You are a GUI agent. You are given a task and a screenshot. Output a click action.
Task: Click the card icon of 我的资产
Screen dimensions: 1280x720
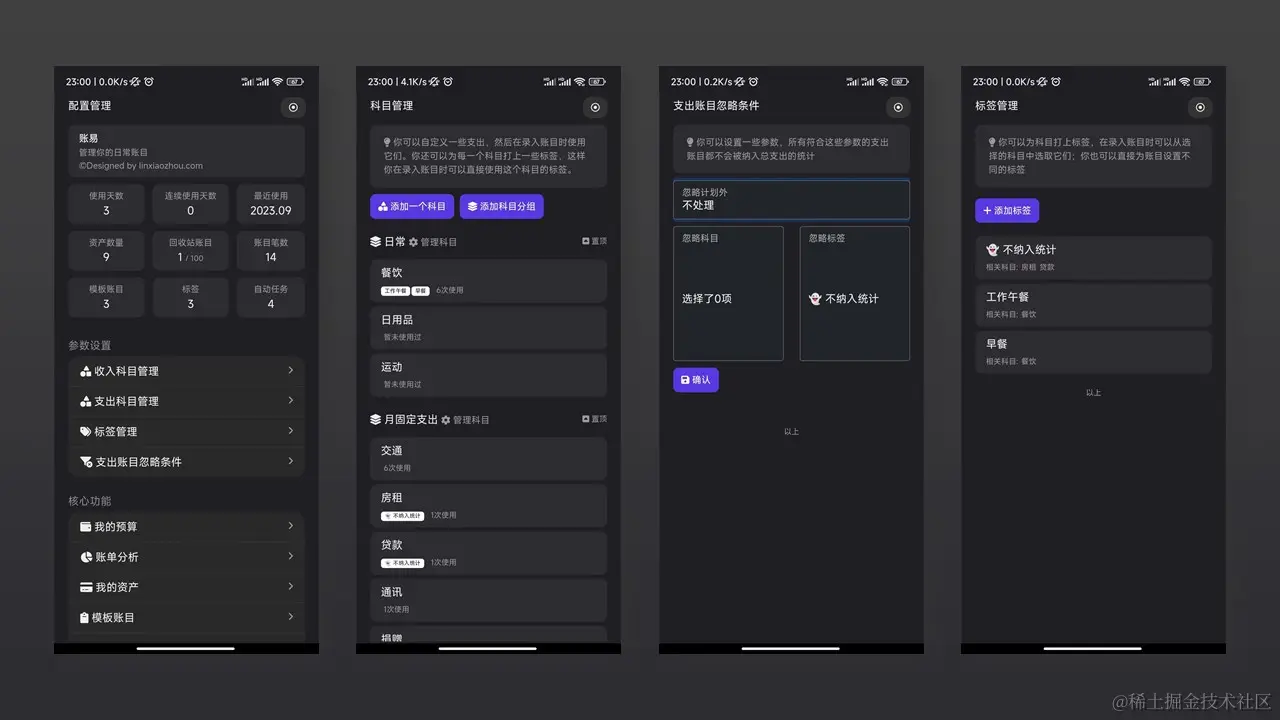(86, 587)
